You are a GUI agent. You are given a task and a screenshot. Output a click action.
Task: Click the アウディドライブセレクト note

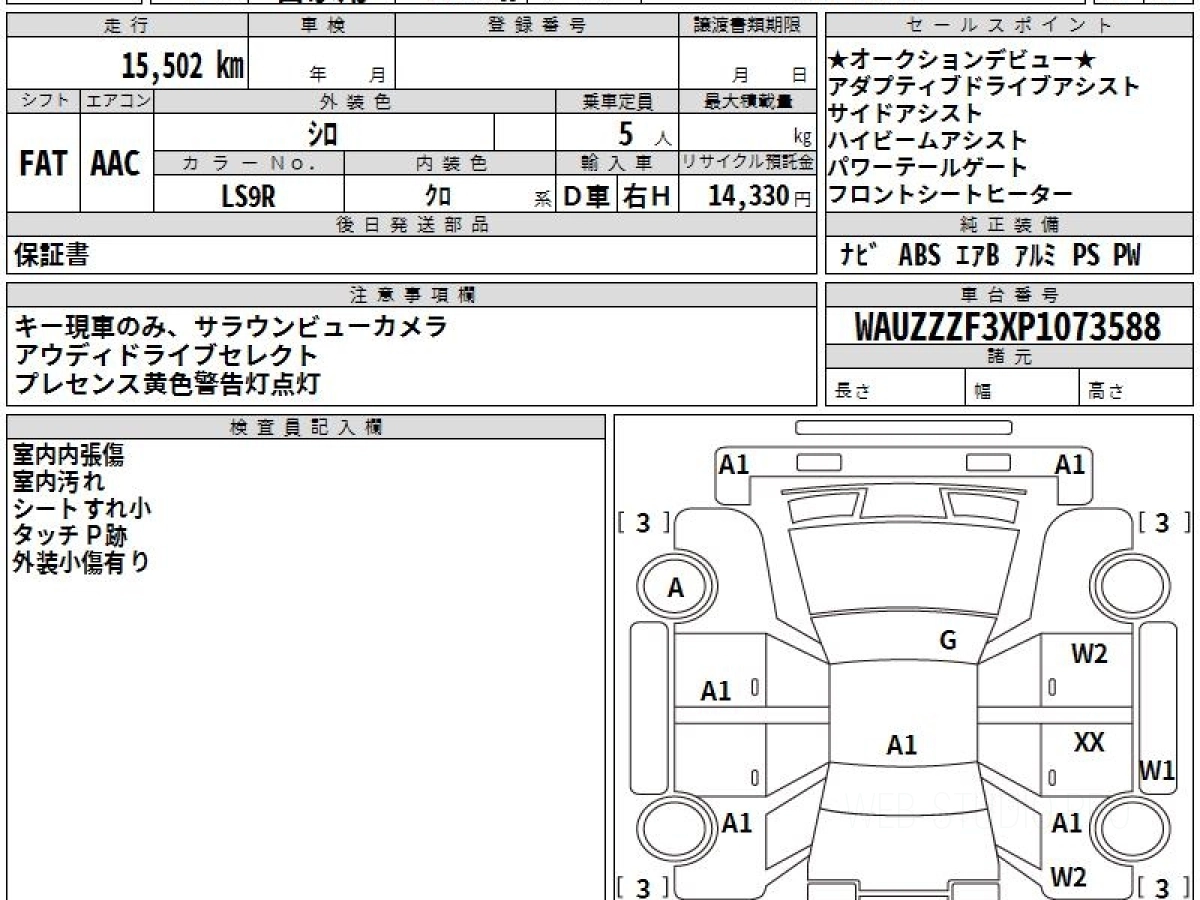166,354
